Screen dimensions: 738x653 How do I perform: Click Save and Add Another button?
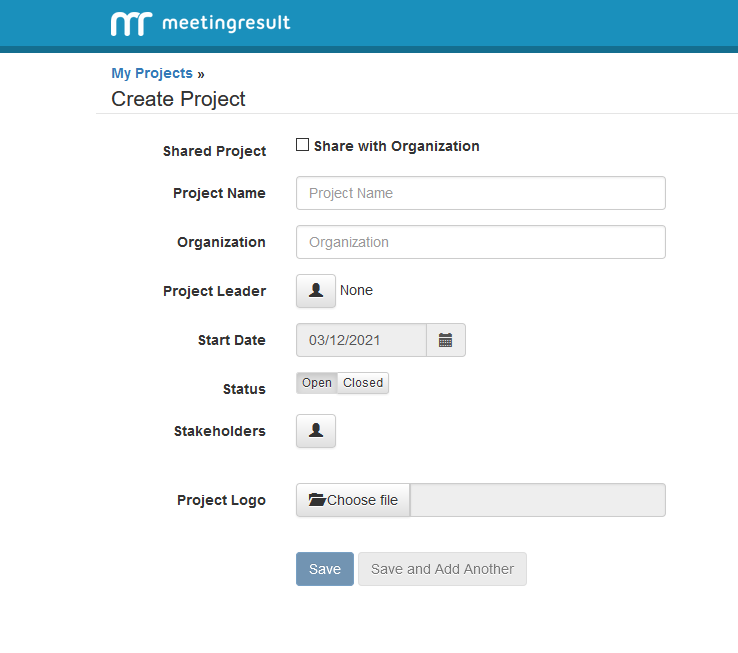click(x=442, y=569)
